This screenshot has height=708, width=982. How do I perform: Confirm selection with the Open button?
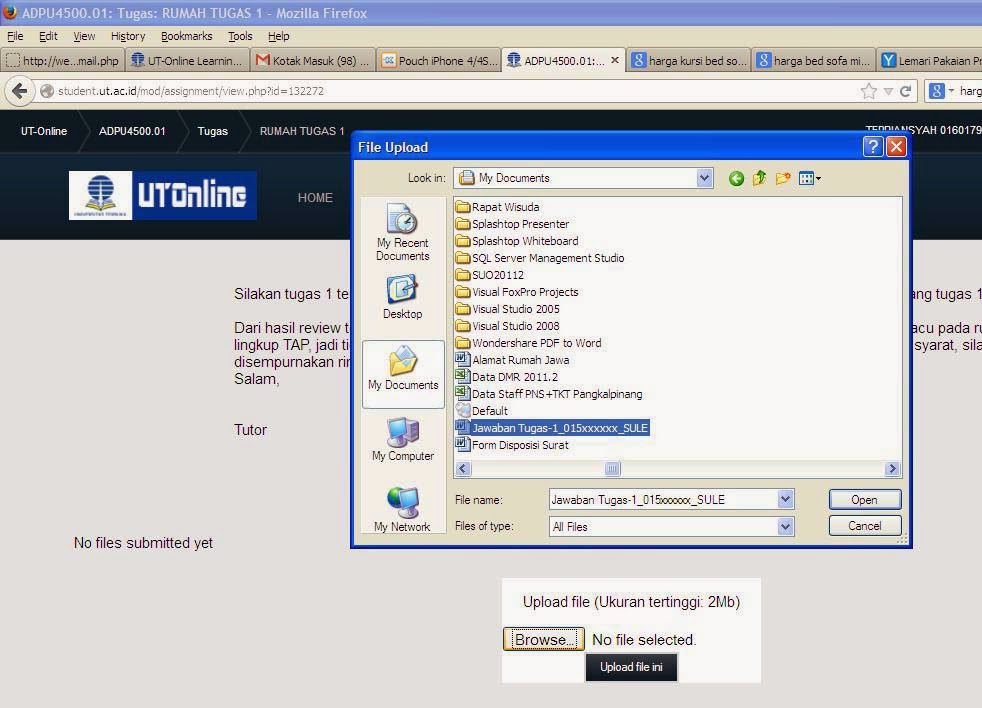coord(863,499)
